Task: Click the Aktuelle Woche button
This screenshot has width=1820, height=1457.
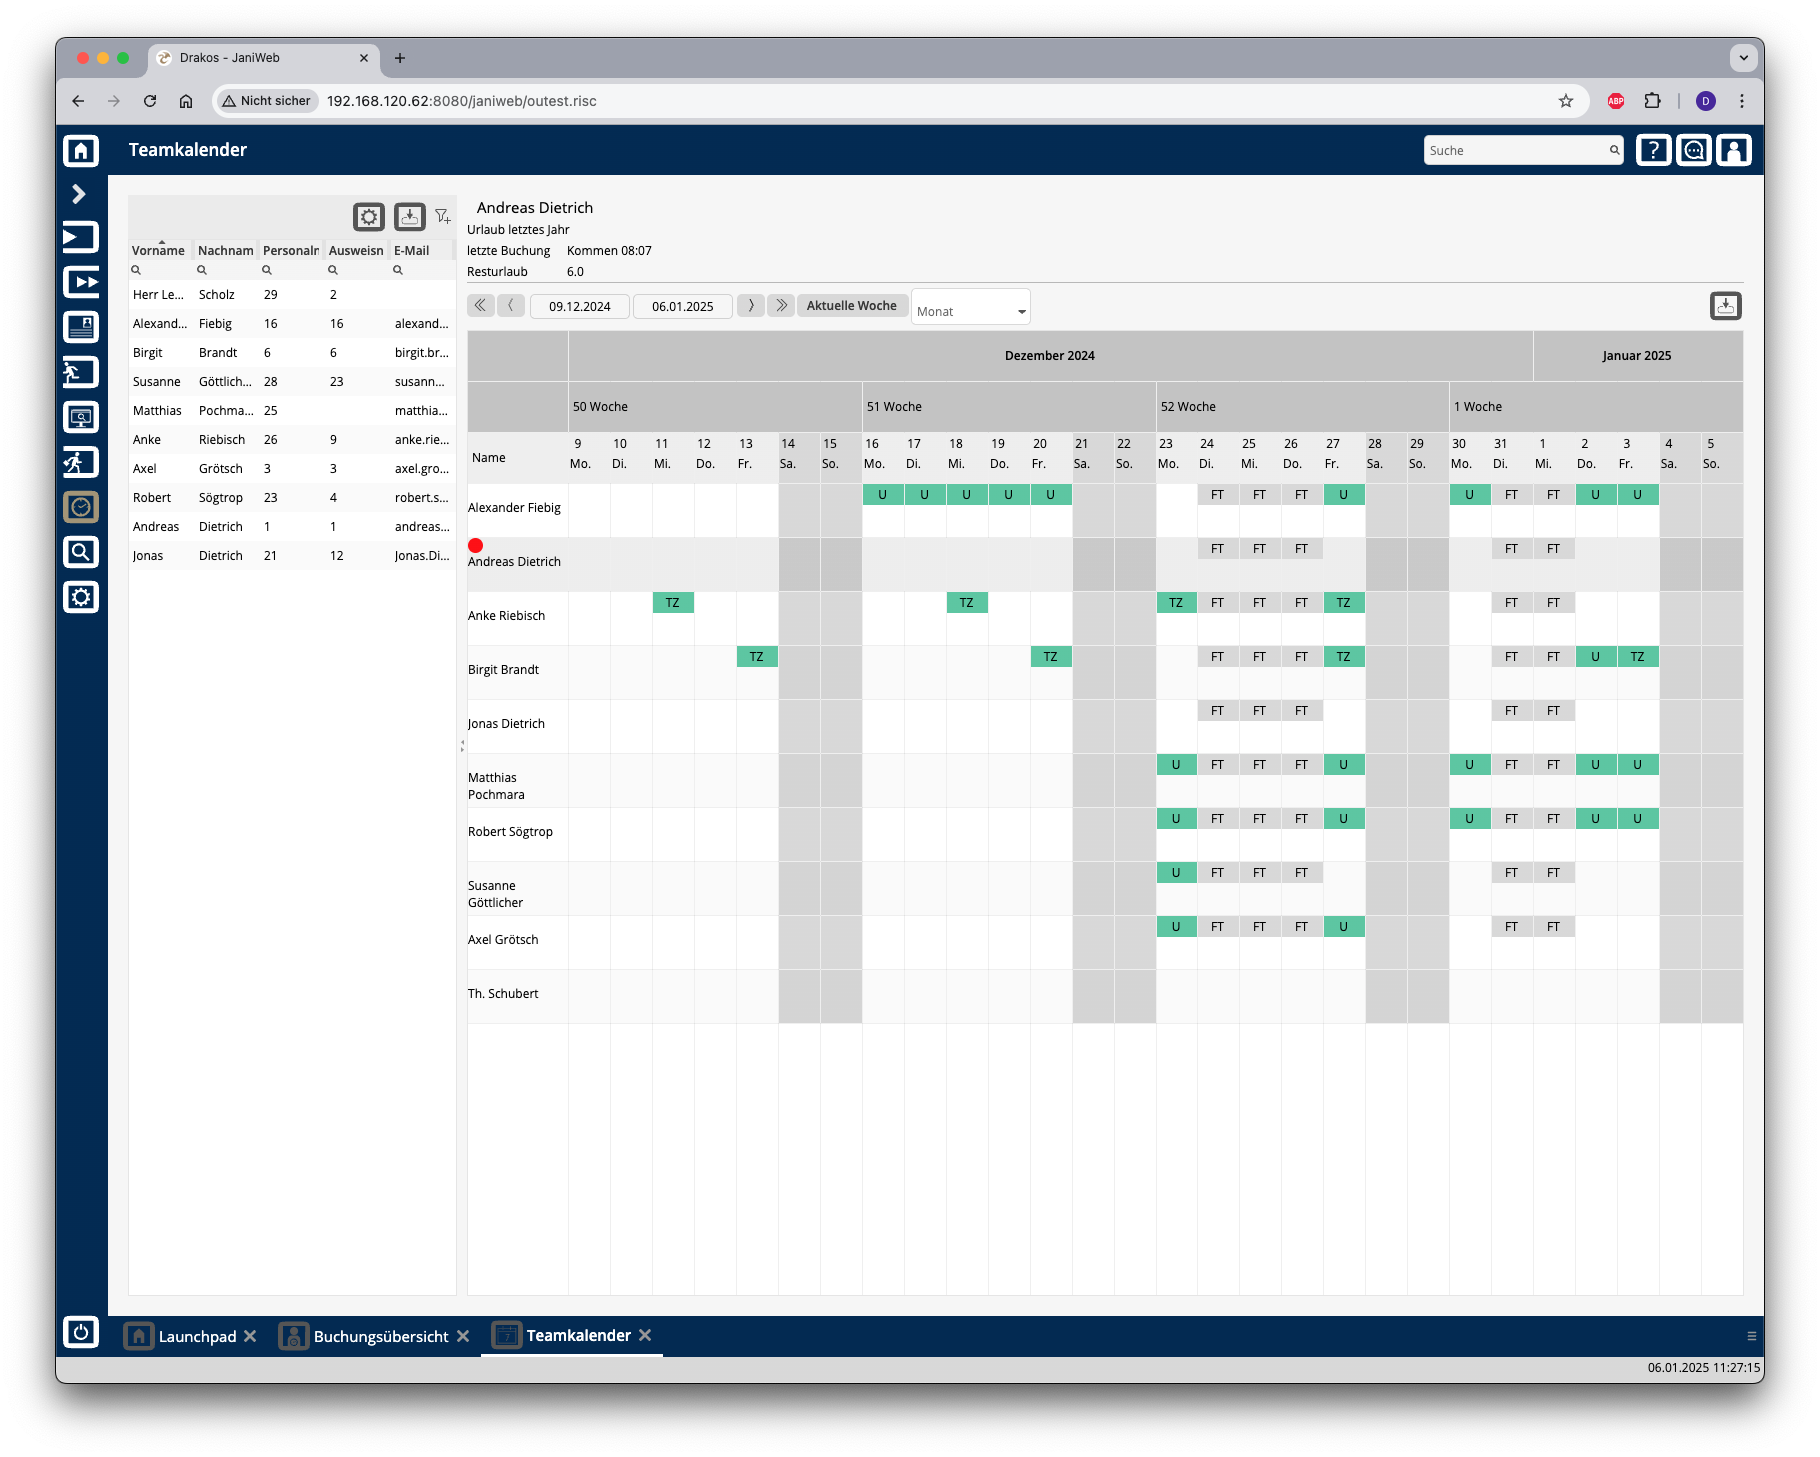Action: coord(852,305)
